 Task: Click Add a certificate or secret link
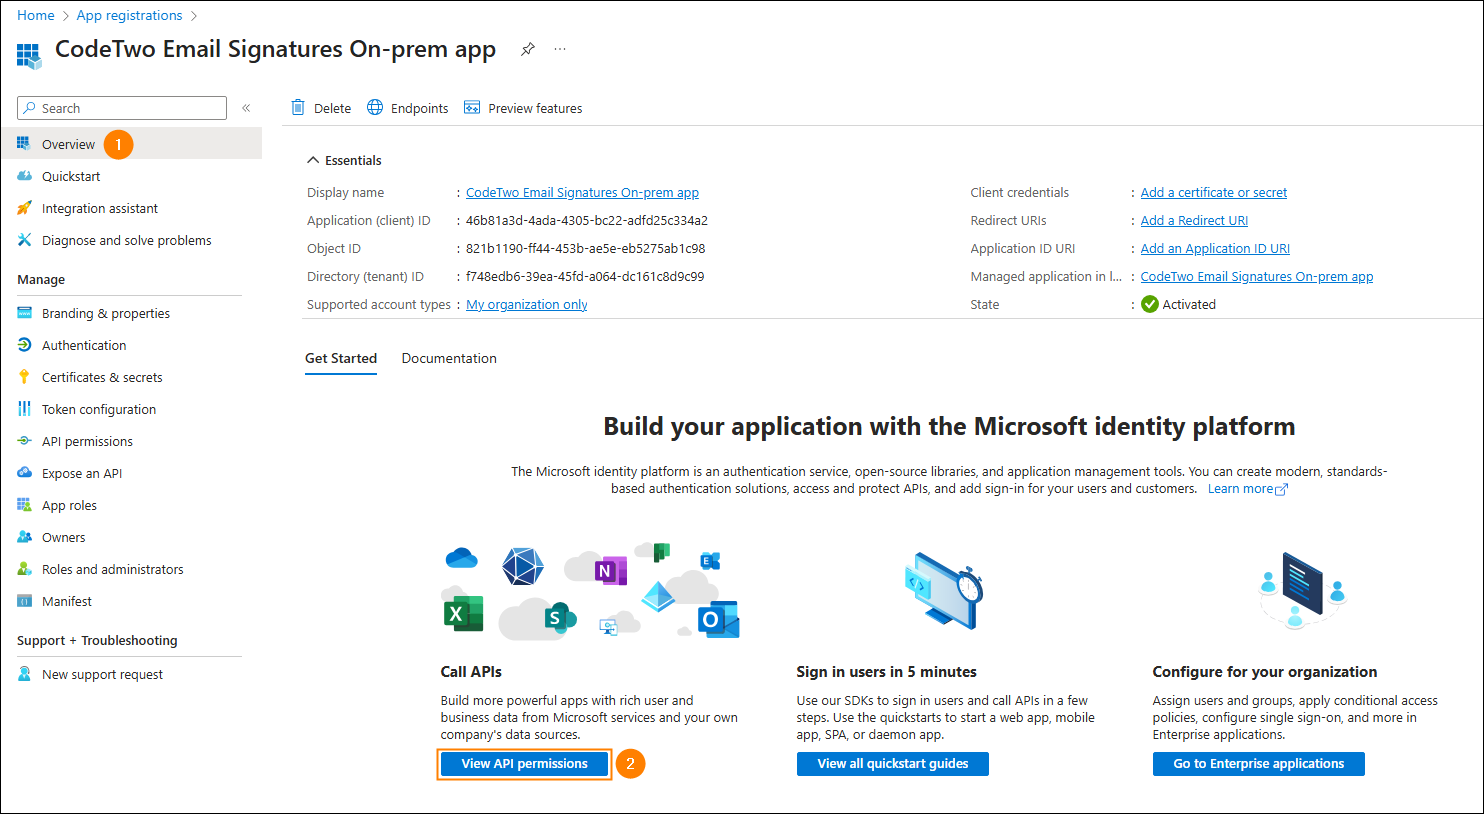tap(1213, 193)
